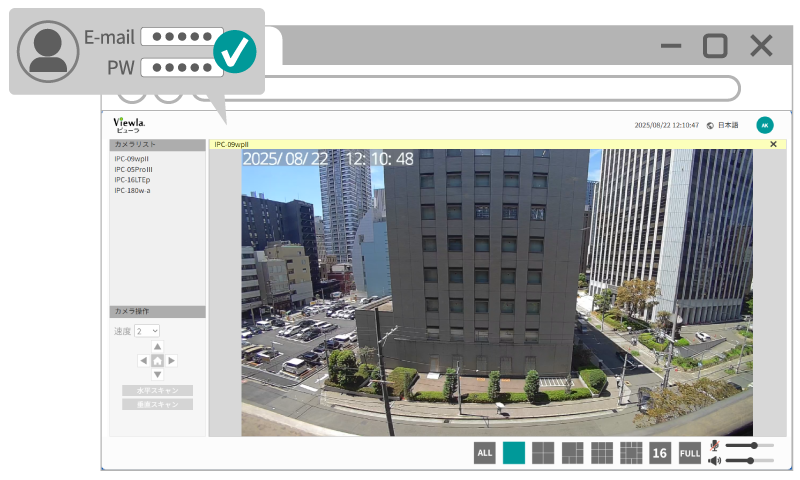Click the ALL cameras view button
800x480 pixels.
tap(485, 453)
